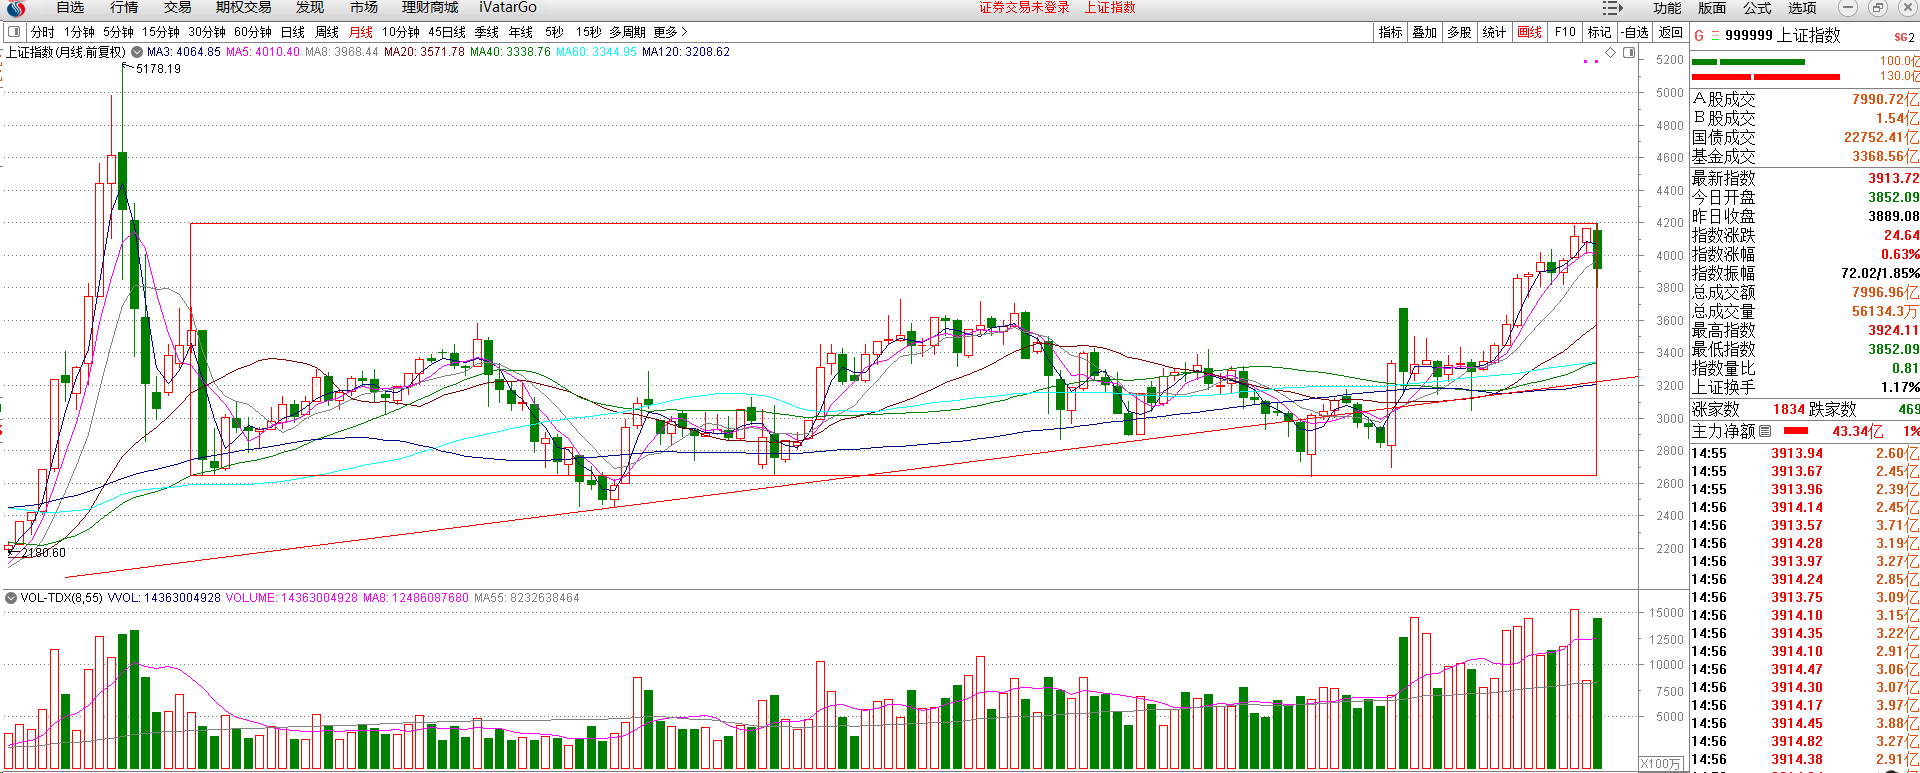The width and height of the screenshot is (1920, 773).
Task: Click the SG2 indicator icon in quote header
Action: pos(1904,37)
